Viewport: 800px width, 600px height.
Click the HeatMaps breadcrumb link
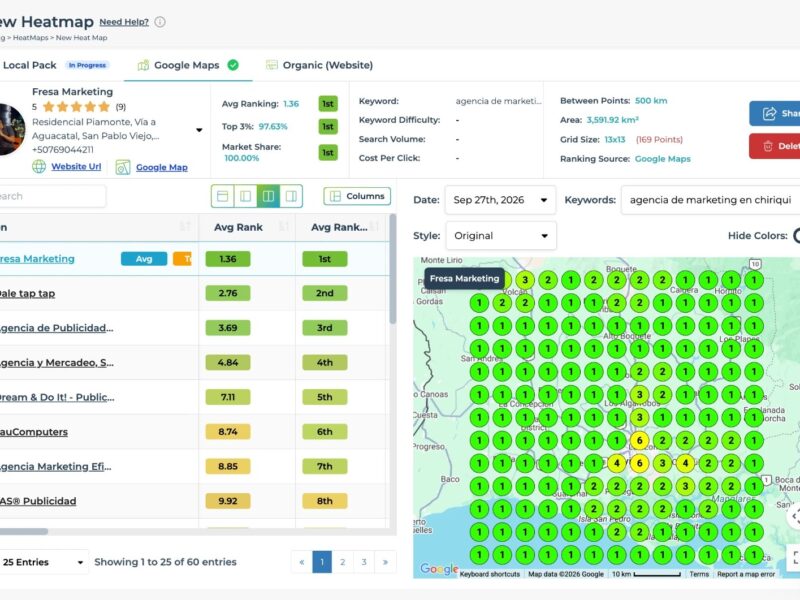click(31, 38)
